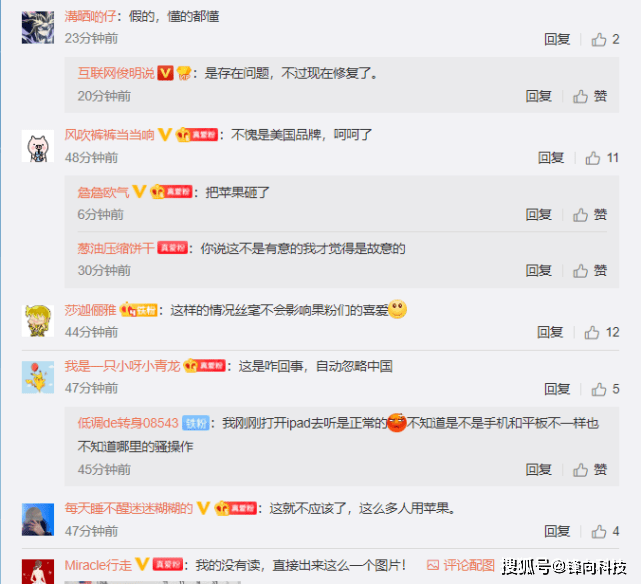Viewport: 641px width, 584px height.
Task: Like the 6分钟前 reply 把苹果砸了
Action: pos(590,215)
